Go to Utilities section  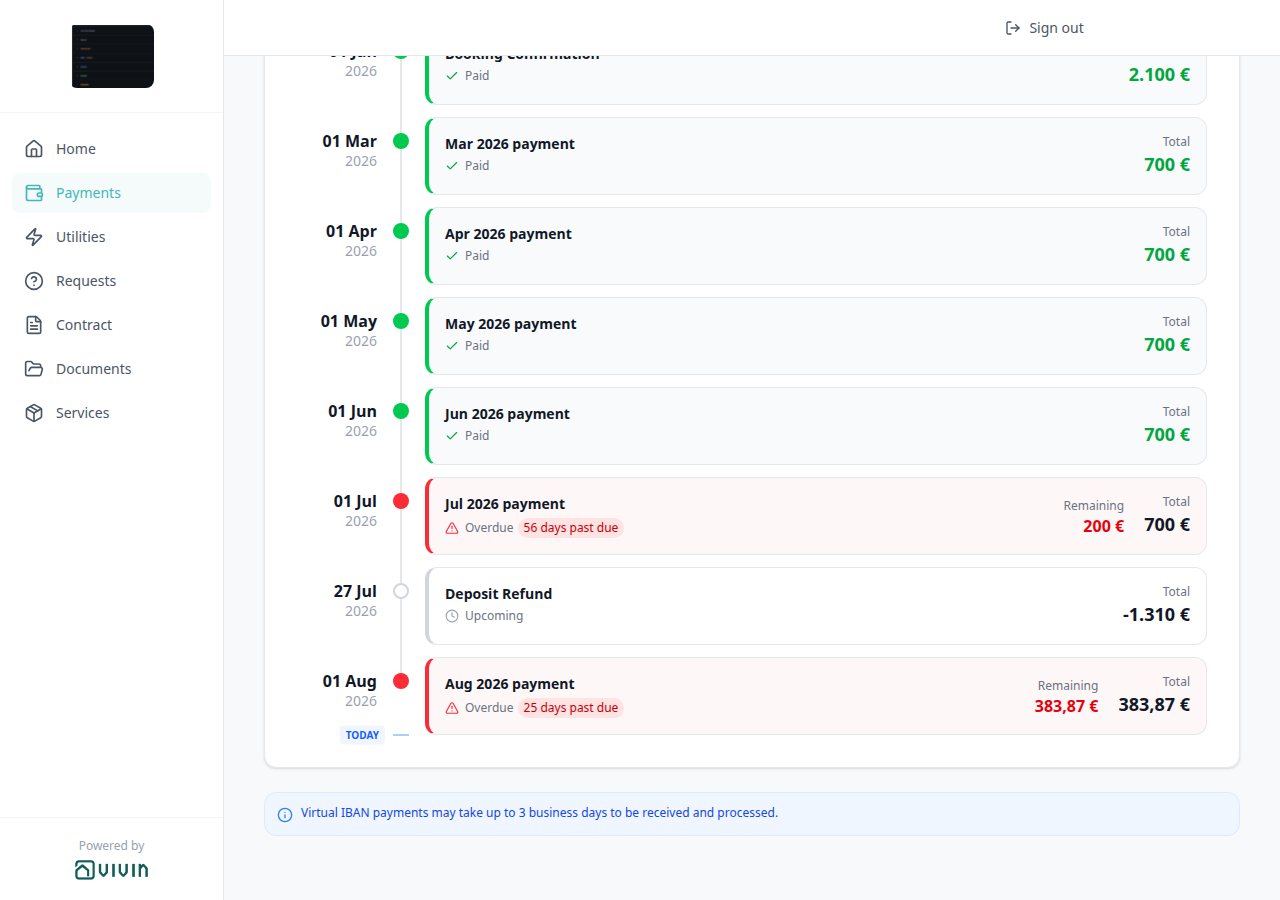click(111, 237)
